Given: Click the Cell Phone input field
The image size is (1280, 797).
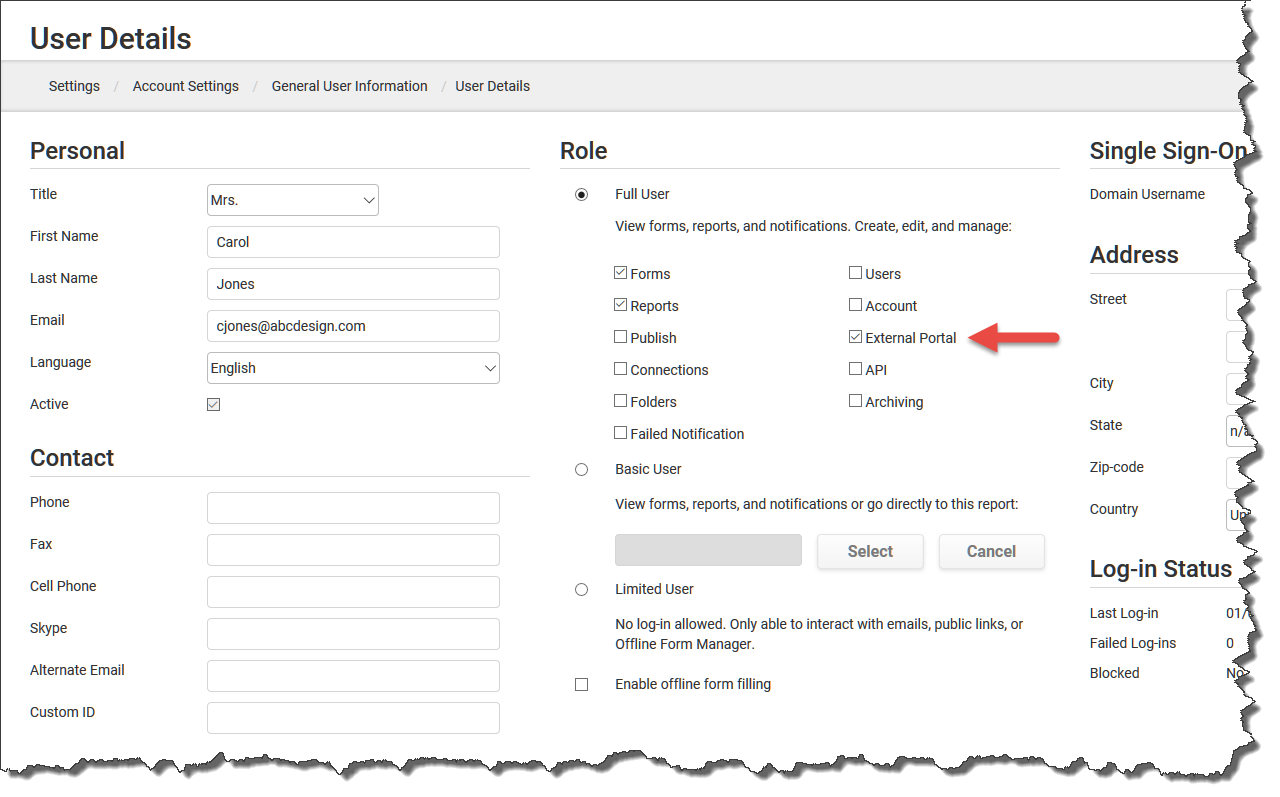Looking at the screenshot, I should pos(353,592).
